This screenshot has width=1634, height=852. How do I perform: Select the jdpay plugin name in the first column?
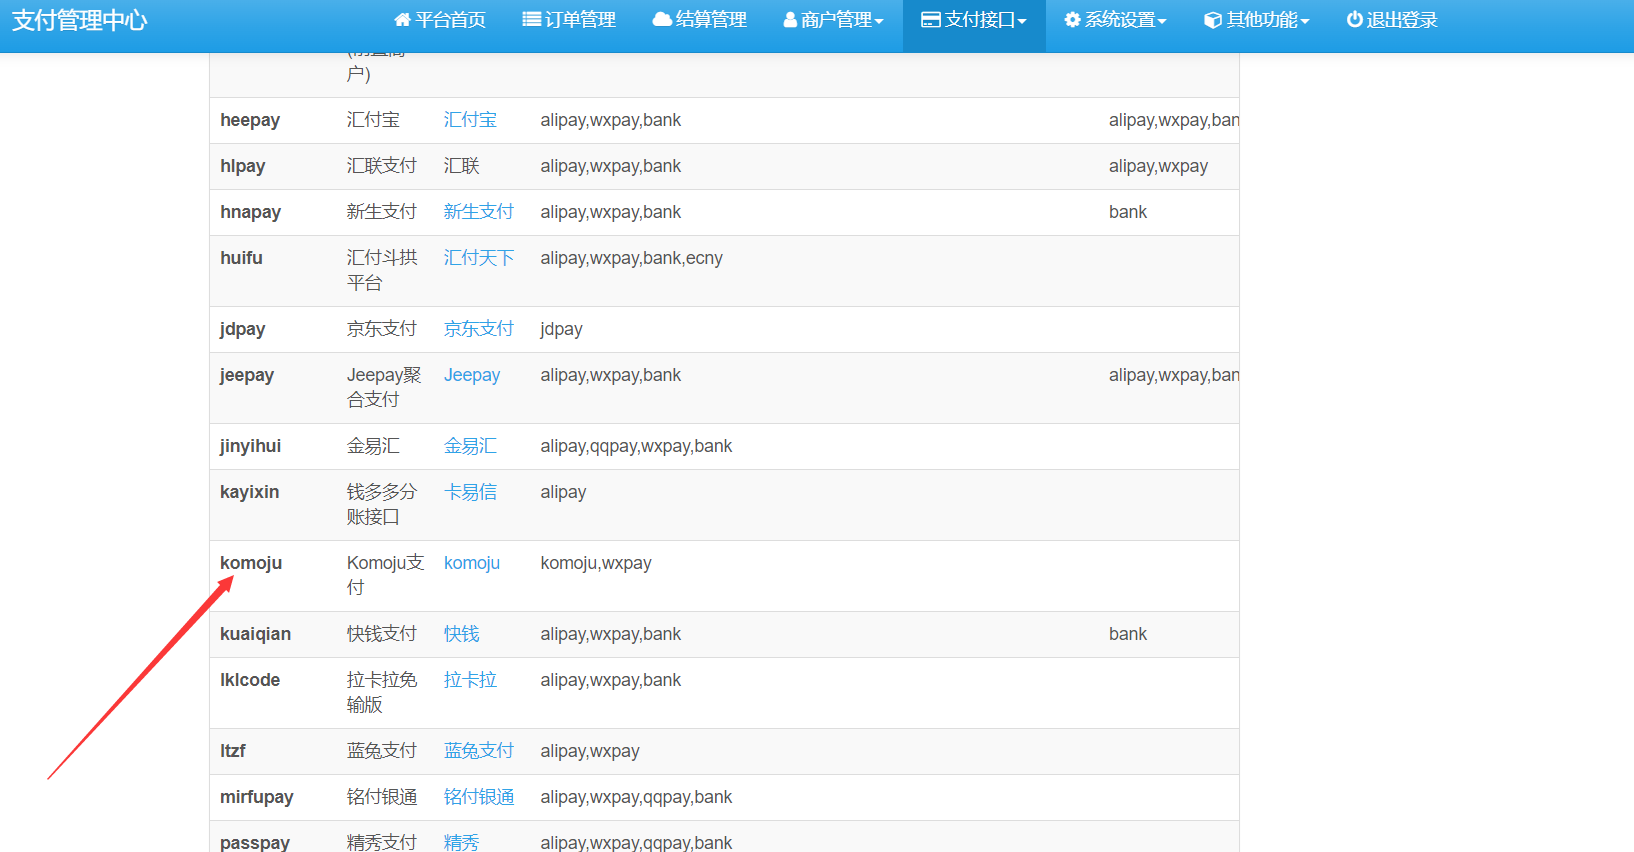tap(243, 329)
